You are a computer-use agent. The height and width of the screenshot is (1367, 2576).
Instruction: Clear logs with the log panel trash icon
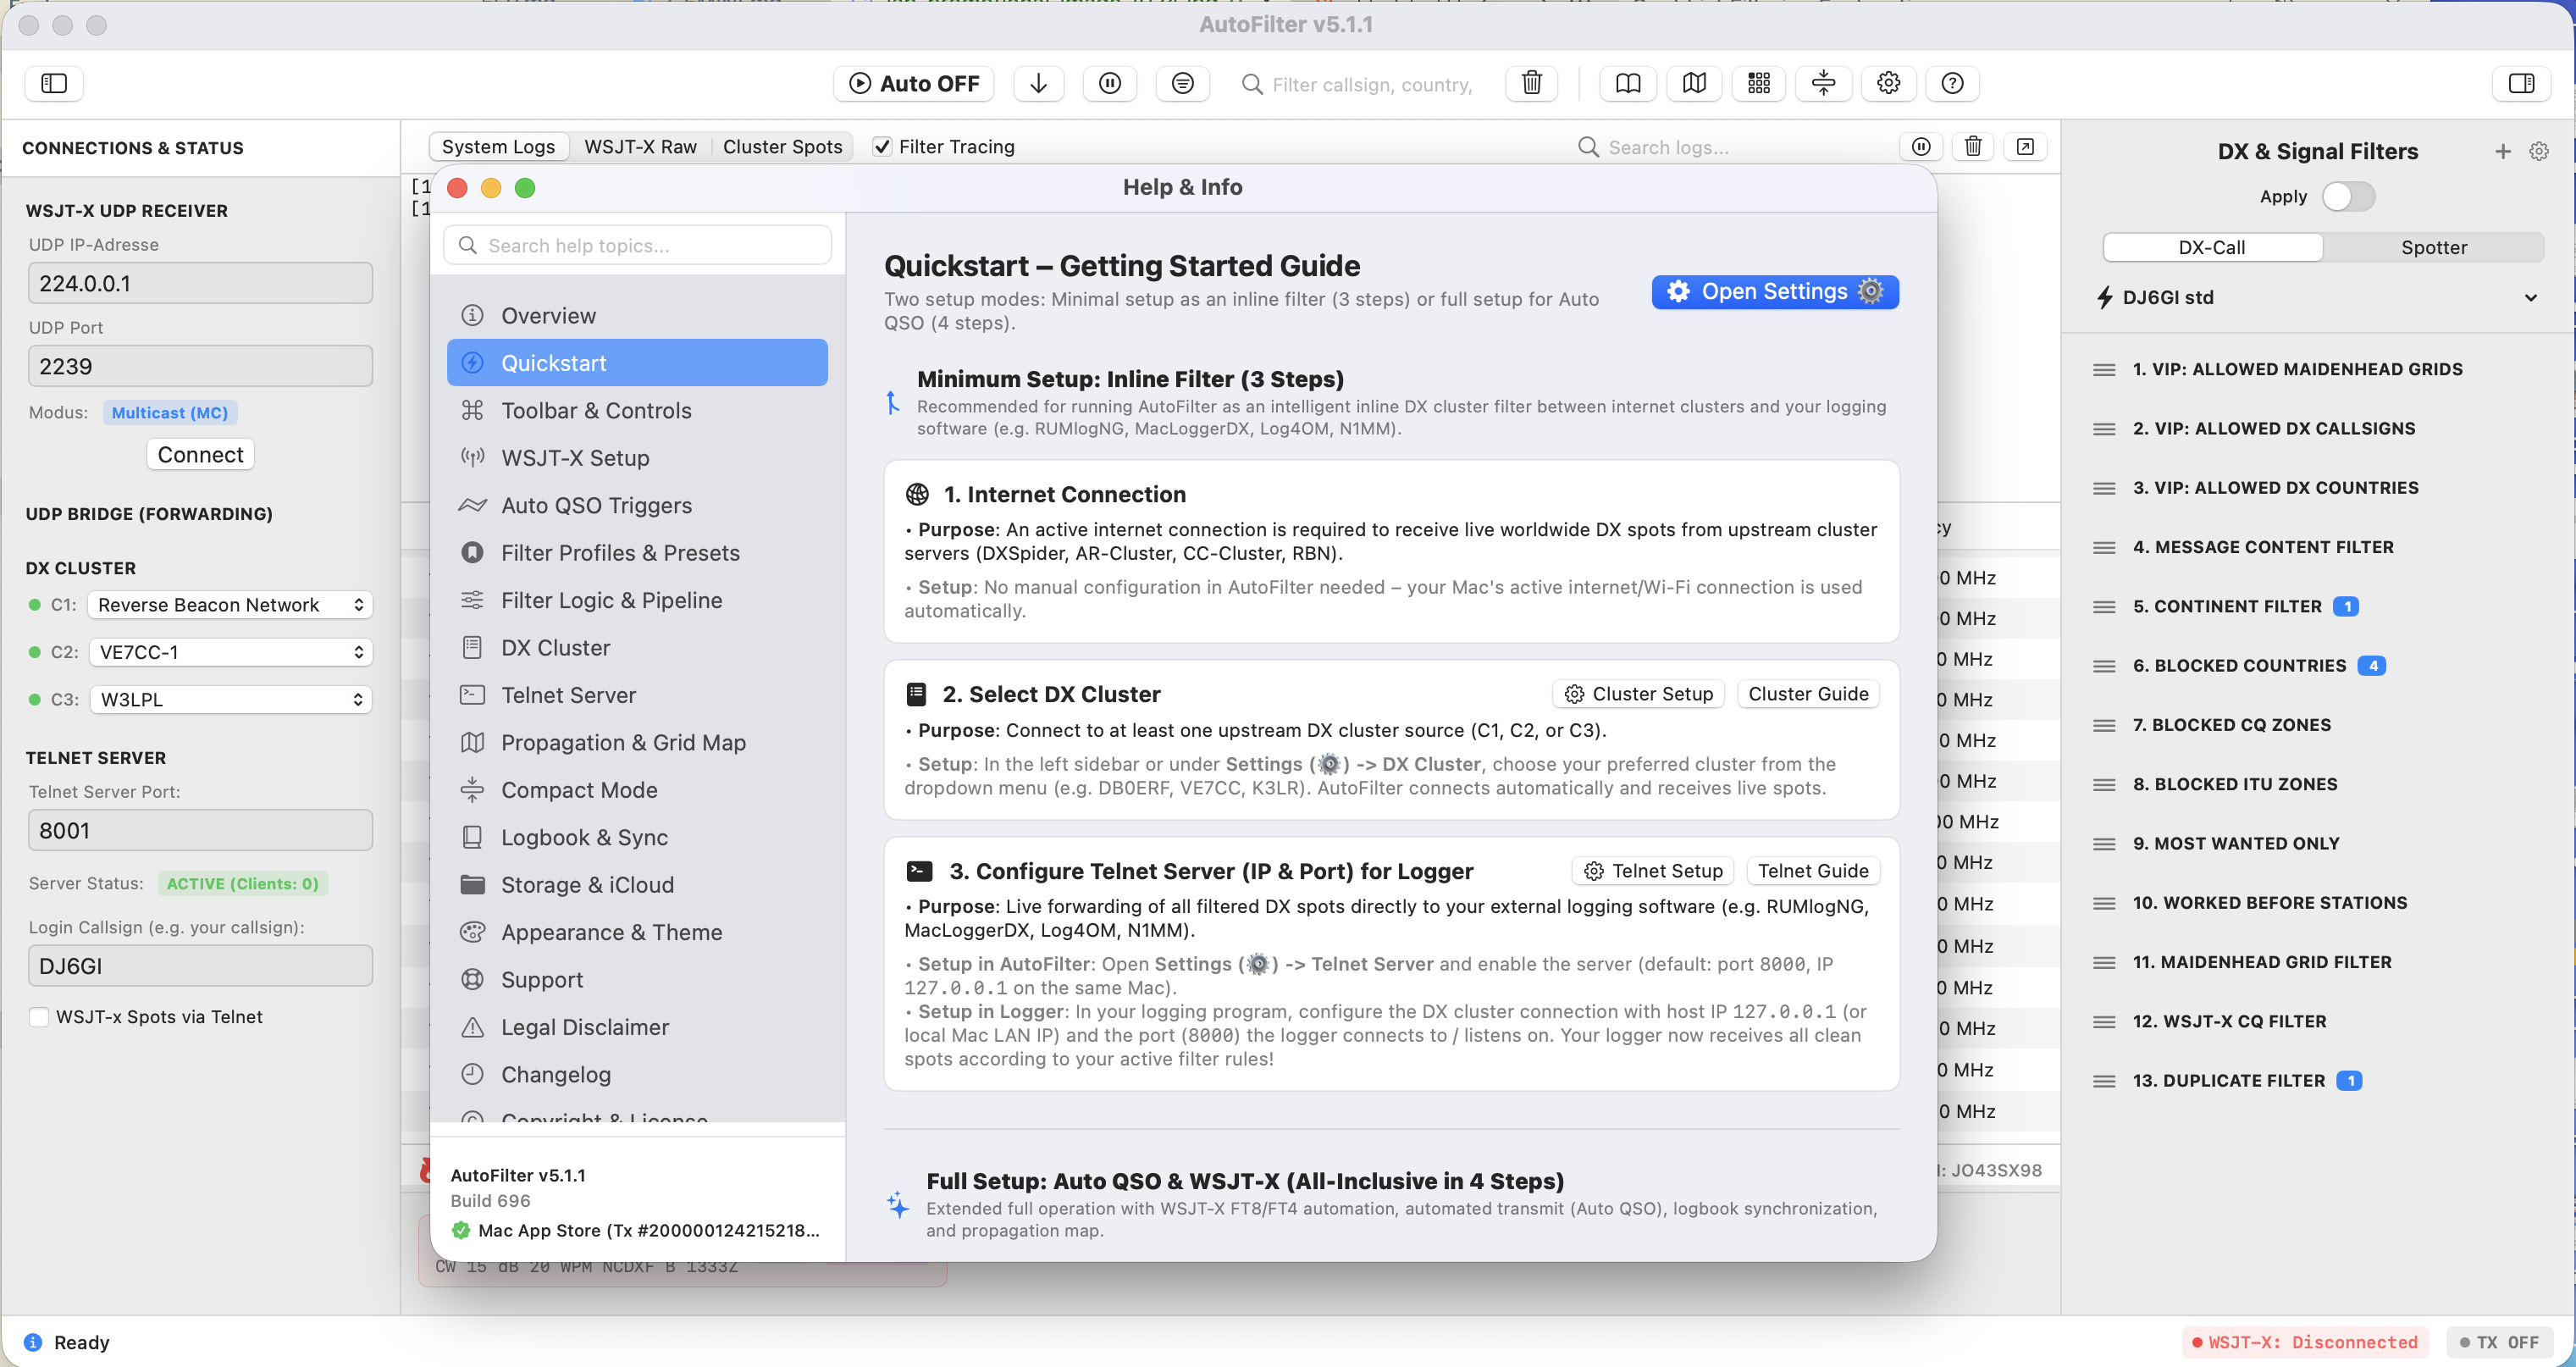[1973, 147]
